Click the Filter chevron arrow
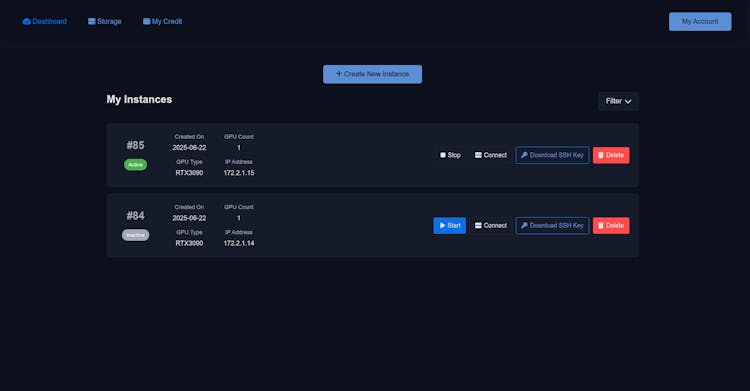This screenshot has height=391, width=750. point(628,101)
